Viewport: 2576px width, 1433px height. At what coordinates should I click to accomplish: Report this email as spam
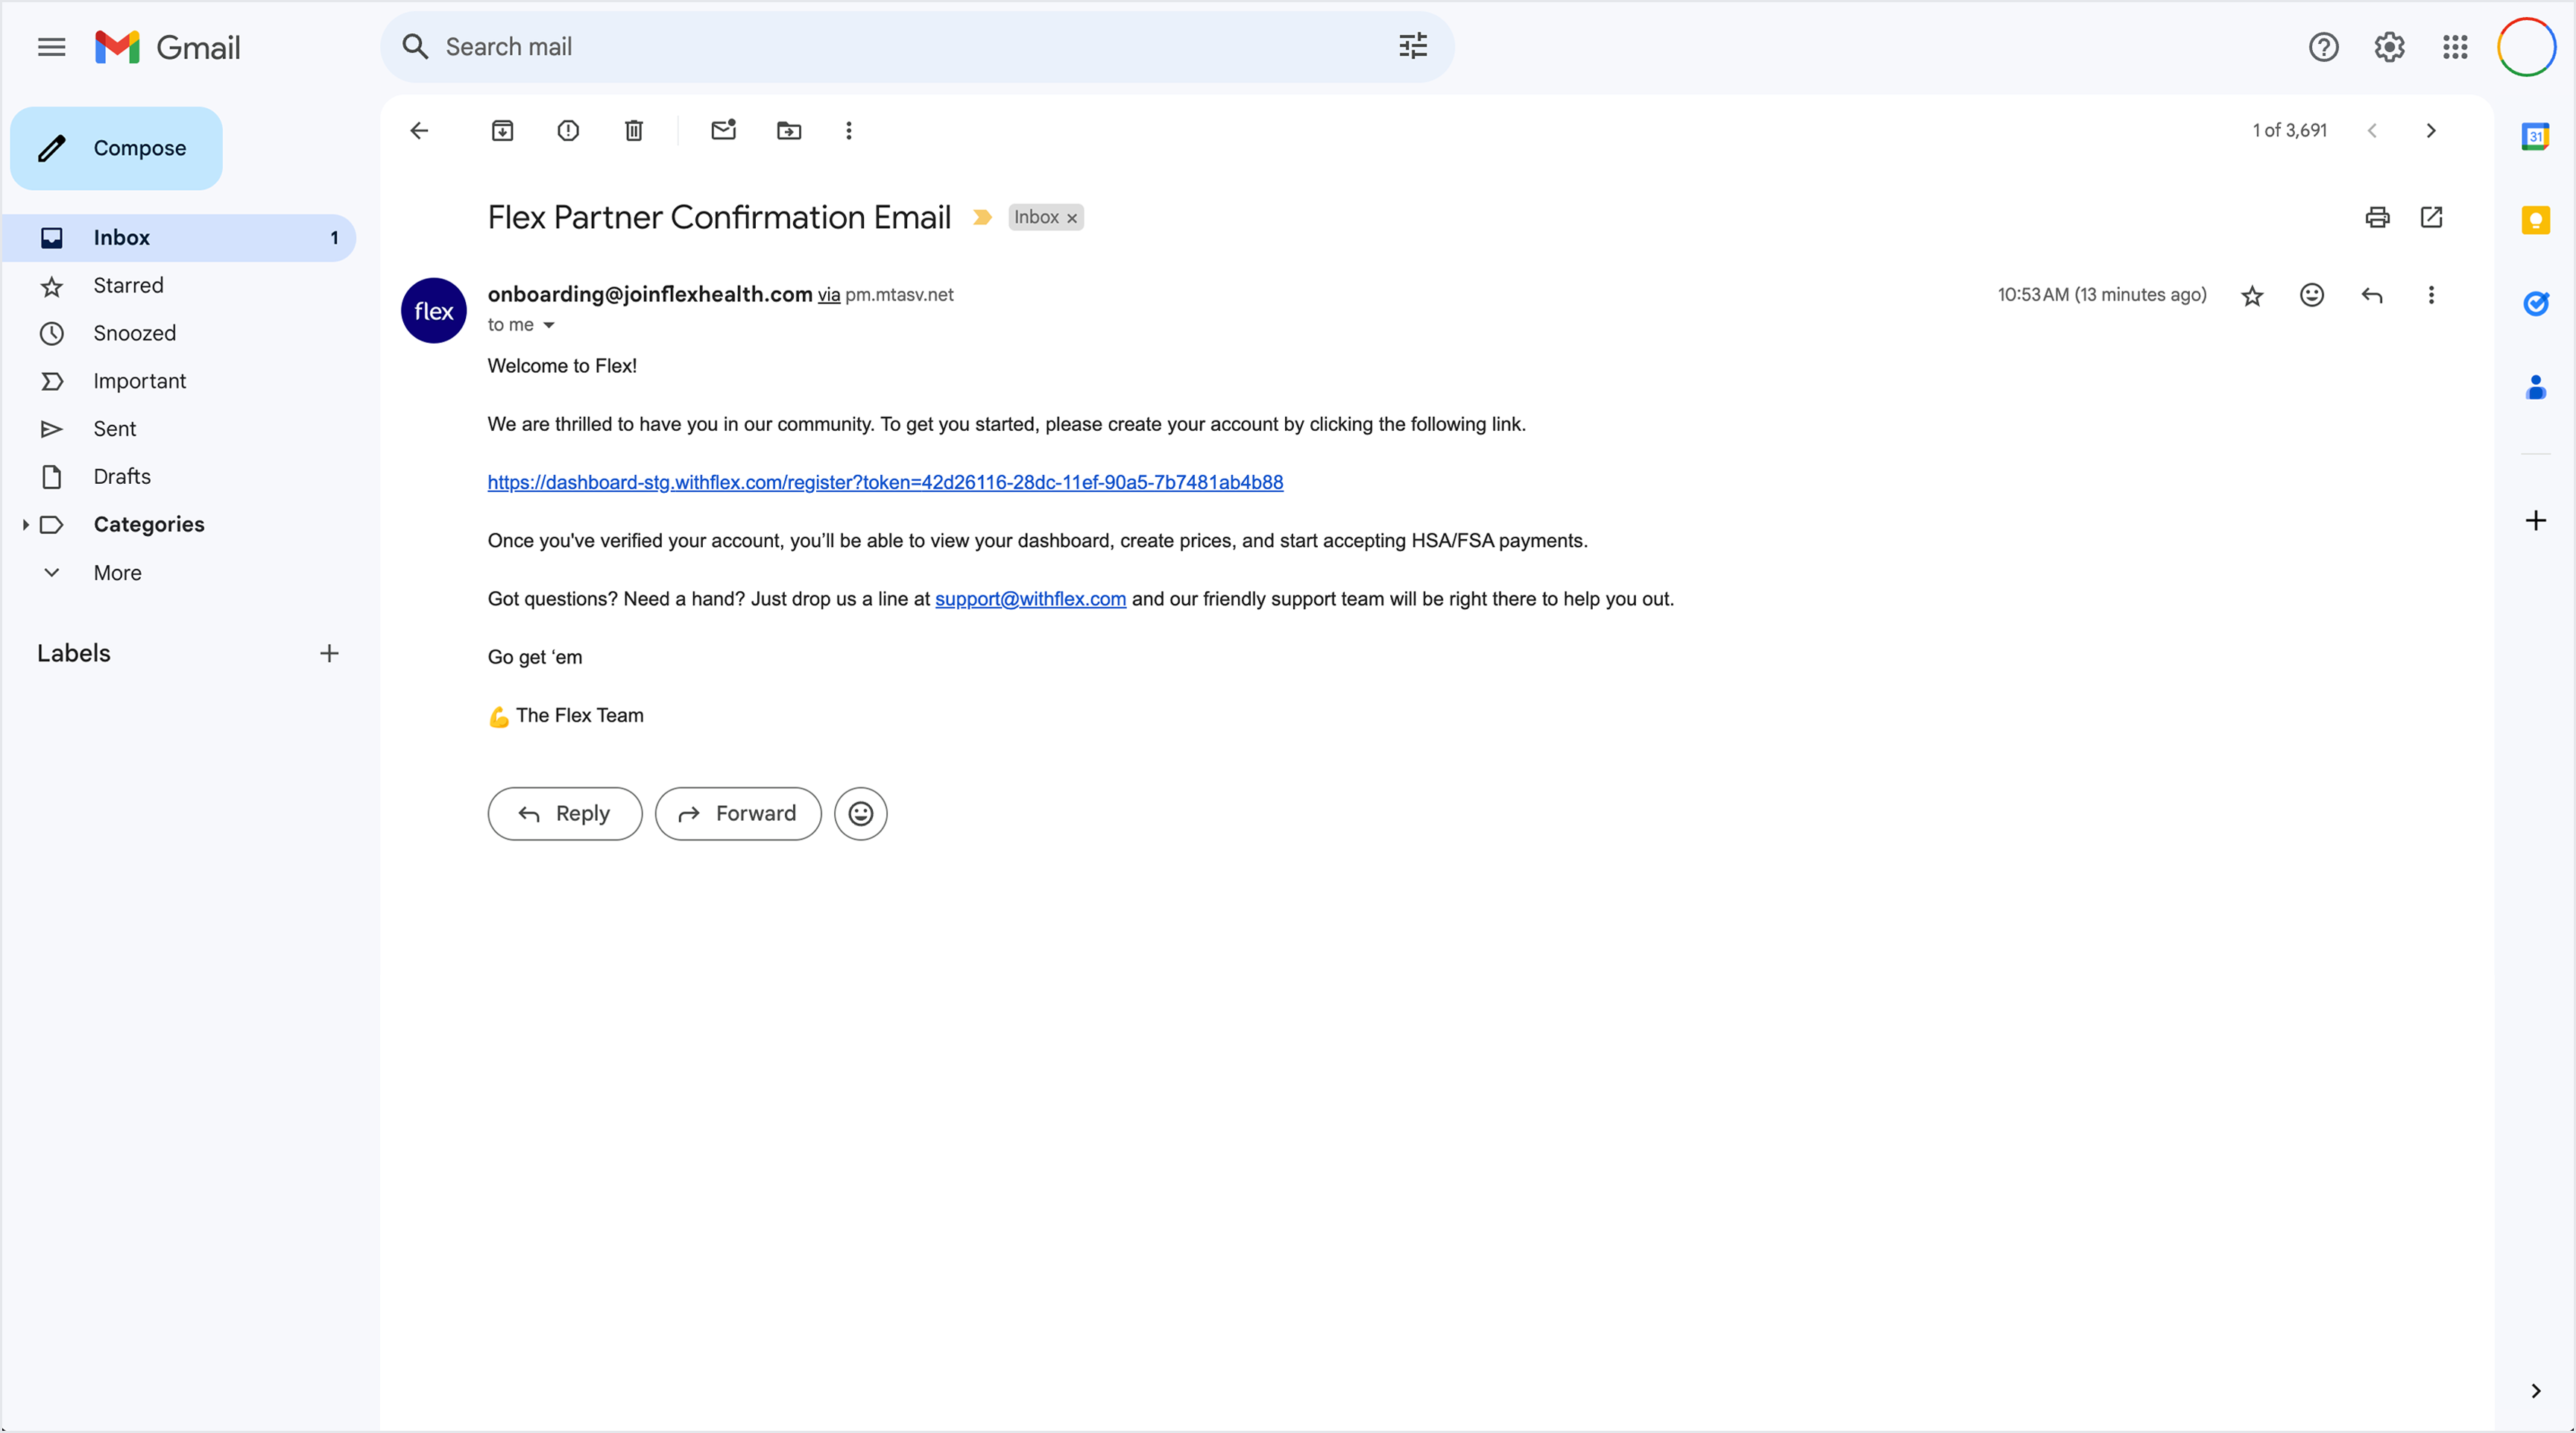568,130
